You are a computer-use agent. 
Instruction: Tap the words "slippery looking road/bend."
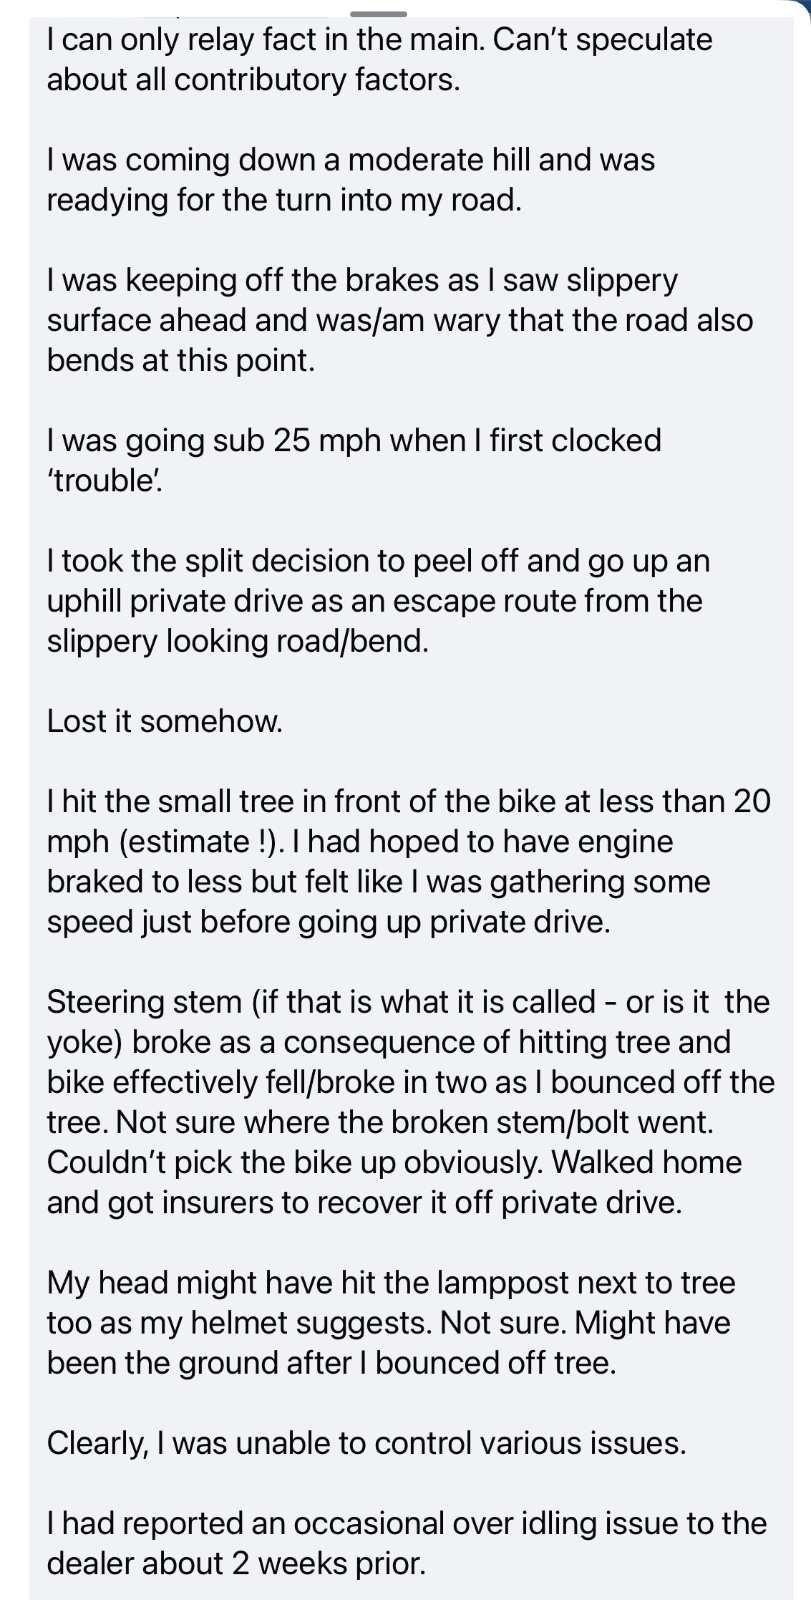238,641
